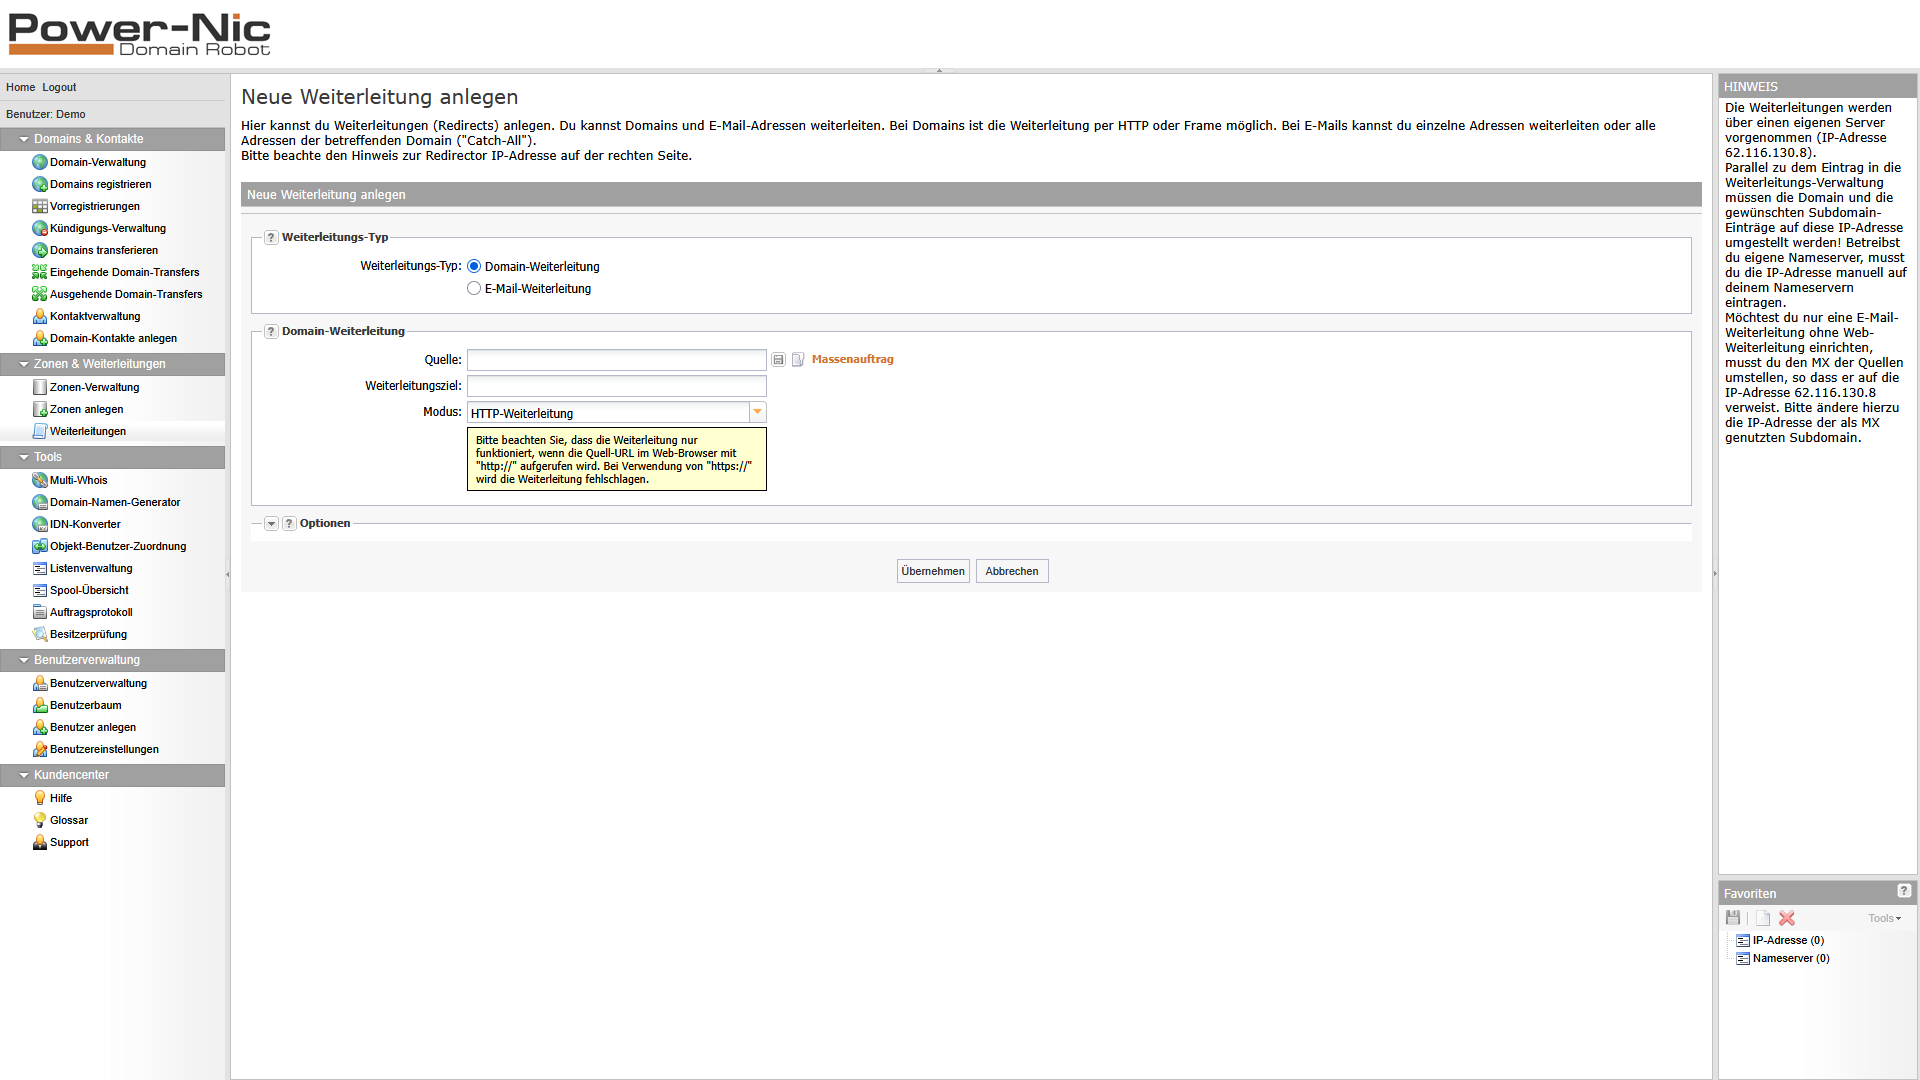Click the Weiterleitungsziel input field
The height and width of the screenshot is (1080, 1920).
[616, 386]
